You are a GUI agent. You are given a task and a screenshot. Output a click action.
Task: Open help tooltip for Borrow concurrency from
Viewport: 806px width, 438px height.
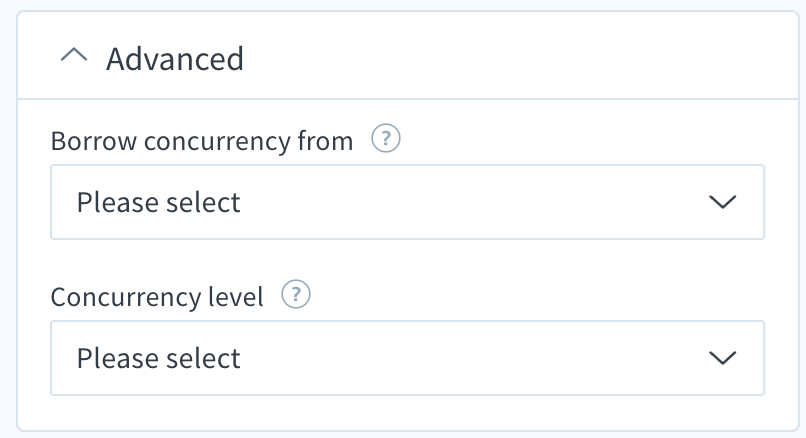click(x=386, y=139)
